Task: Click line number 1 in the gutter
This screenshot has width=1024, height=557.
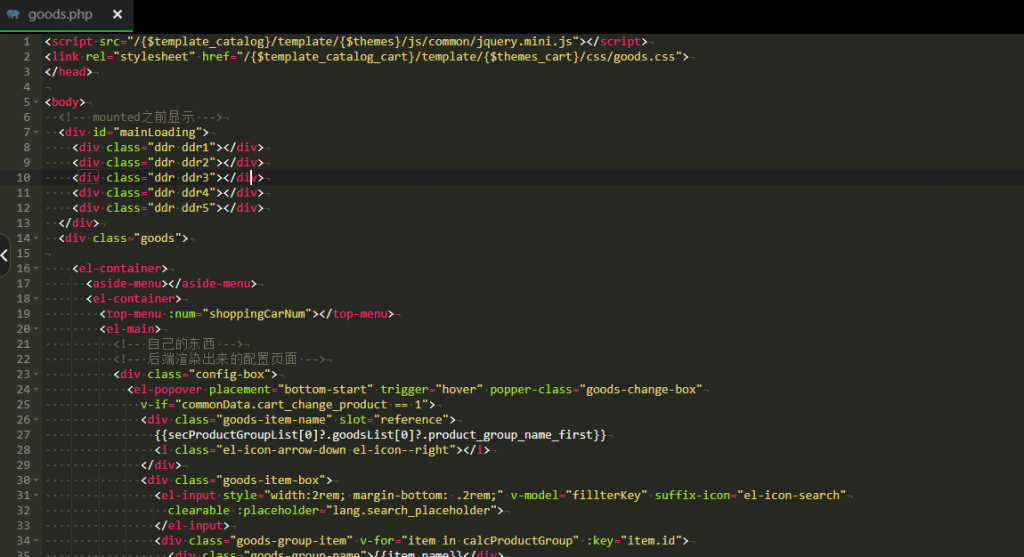Action: [26, 42]
